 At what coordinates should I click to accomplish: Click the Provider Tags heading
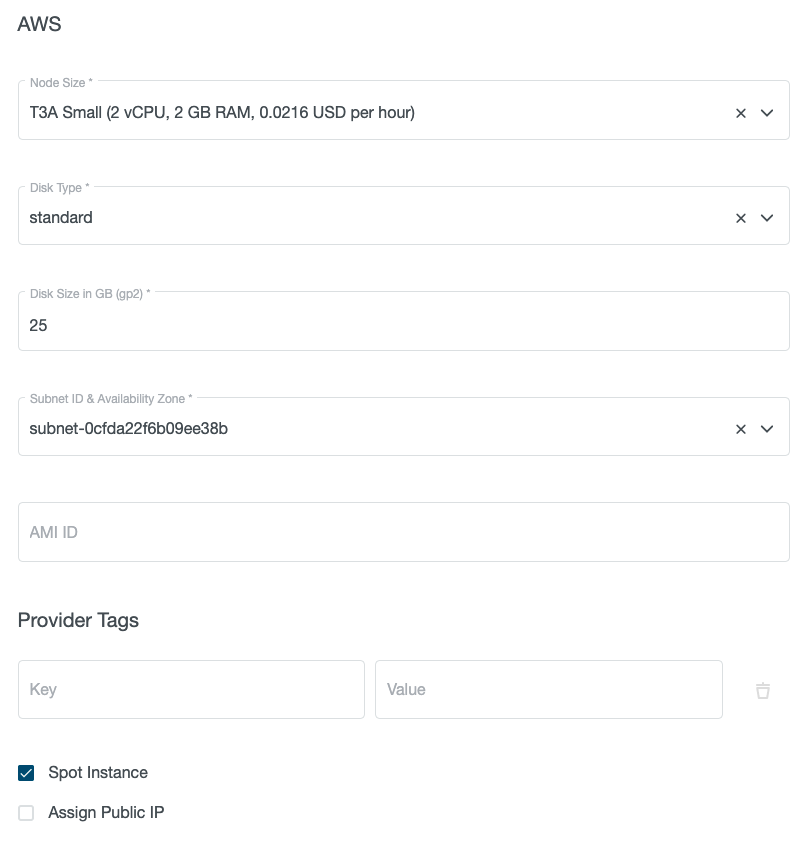click(x=78, y=620)
